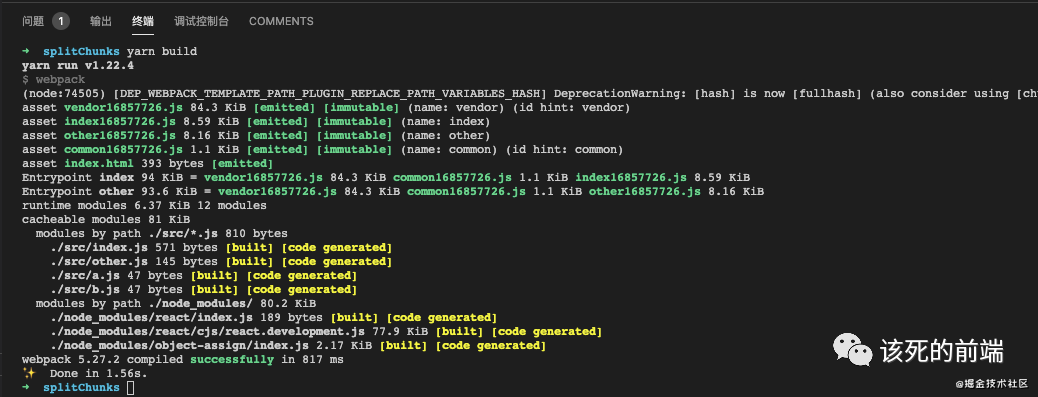Click the problems count badge showing 1

60,21
